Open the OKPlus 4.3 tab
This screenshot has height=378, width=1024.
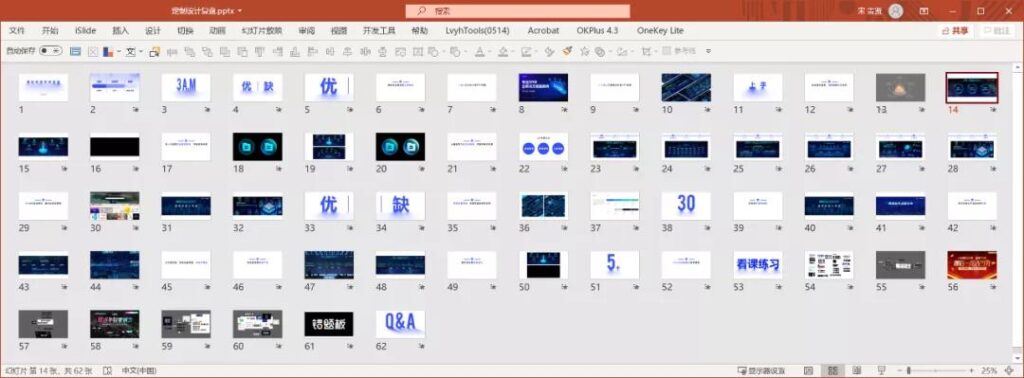pyautogui.click(x=597, y=31)
